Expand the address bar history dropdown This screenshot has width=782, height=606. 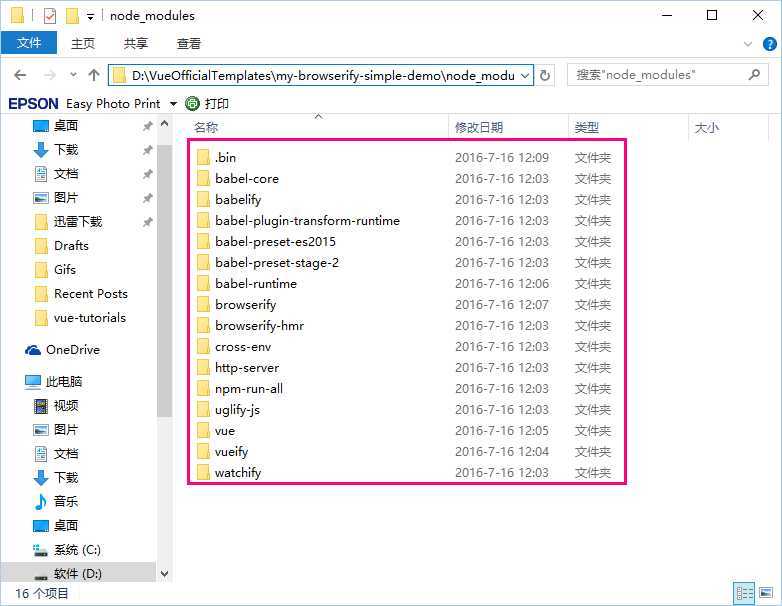(525, 76)
